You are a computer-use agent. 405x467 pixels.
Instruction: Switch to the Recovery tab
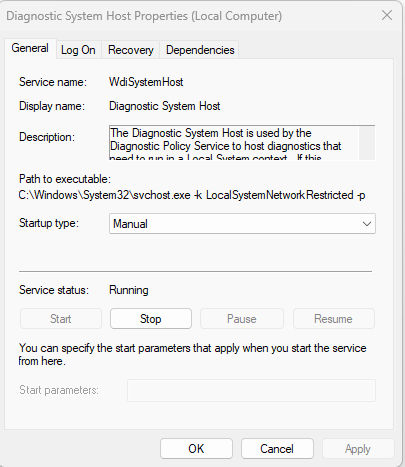point(131,50)
